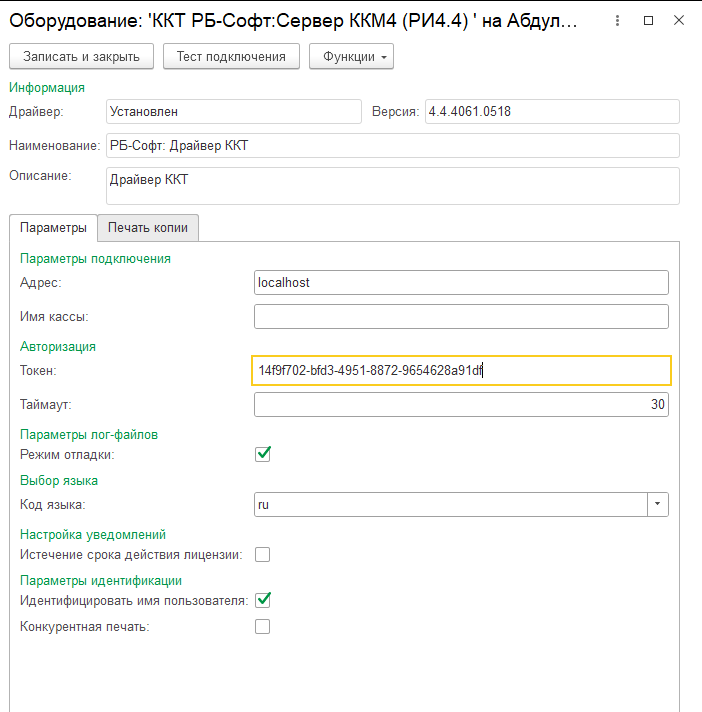Click the 'Таймаут:' label

[x=45, y=405]
